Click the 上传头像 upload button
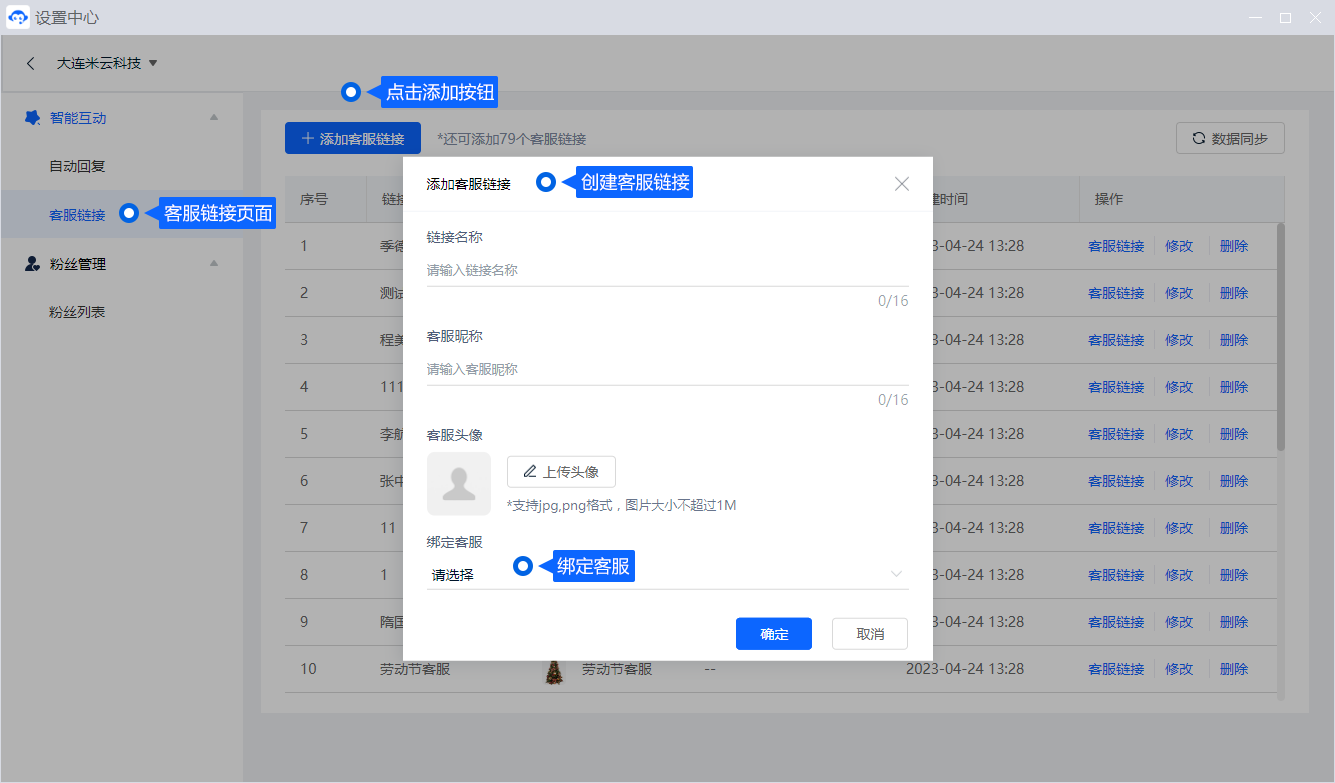 pyautogui.click(x=561, y=472)
